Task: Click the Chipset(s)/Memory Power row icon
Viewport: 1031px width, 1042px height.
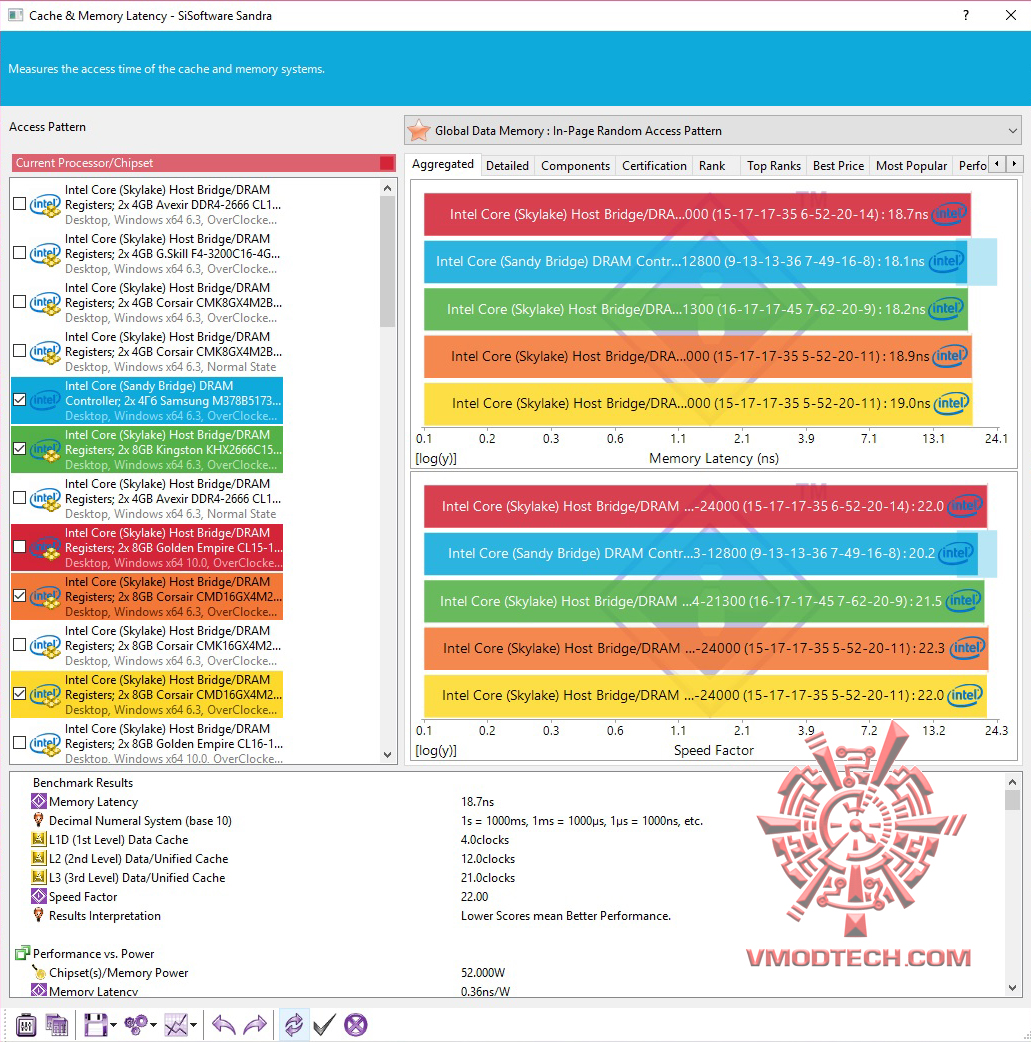Action: [39, 972]
